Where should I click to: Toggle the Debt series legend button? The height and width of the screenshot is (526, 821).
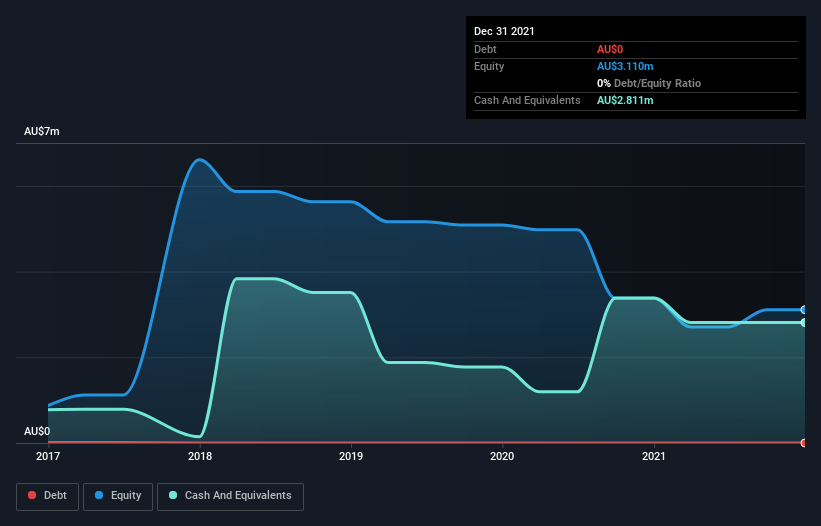pos(47,496)
